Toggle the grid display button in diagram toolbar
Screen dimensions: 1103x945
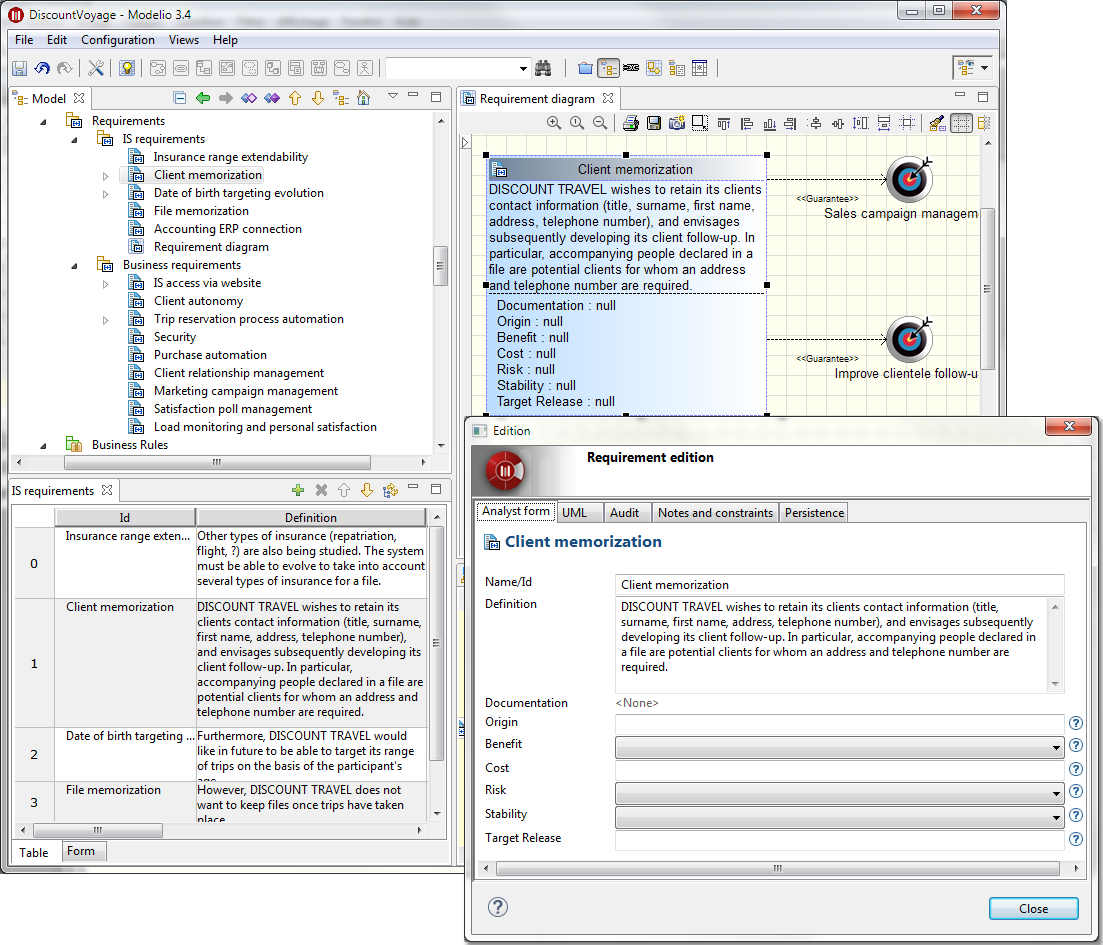pyautogui.click(x=961, y=123)
